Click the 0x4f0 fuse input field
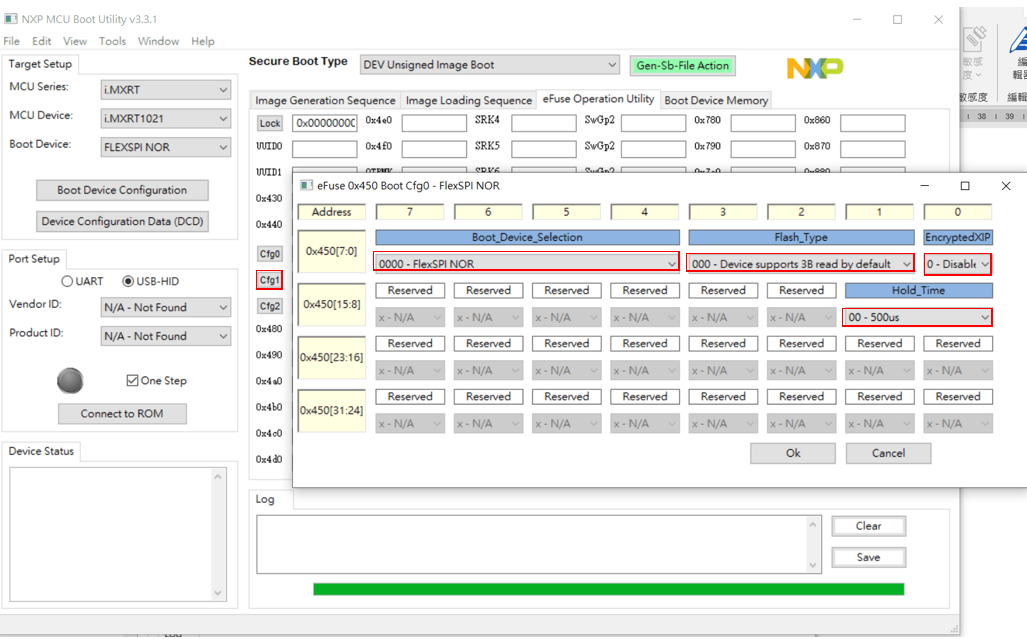 pyautogui.click(x=434, y=149)
